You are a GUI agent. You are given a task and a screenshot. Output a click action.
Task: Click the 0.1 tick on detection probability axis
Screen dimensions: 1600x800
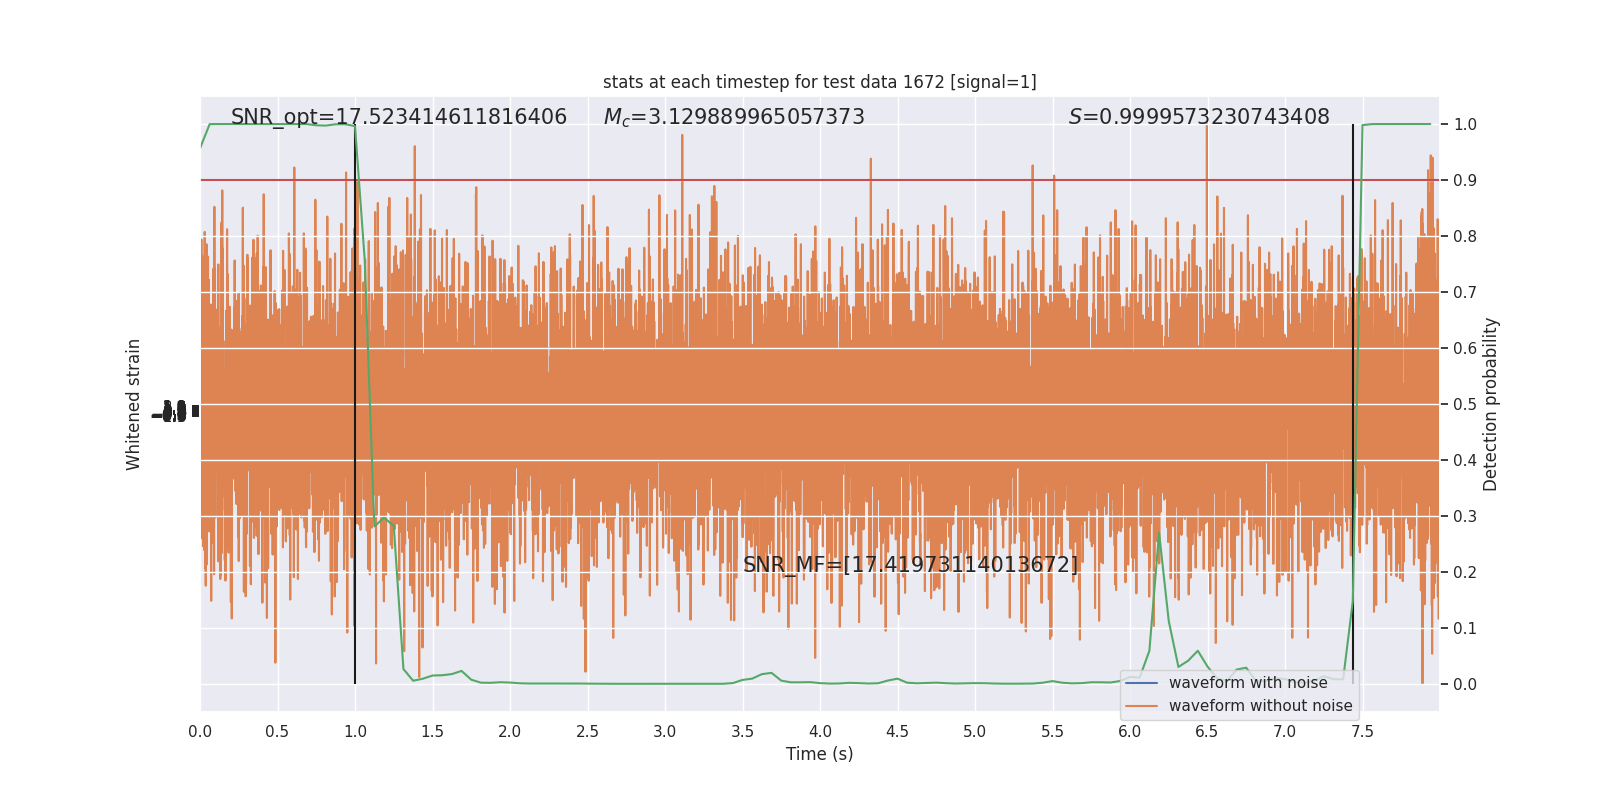(1465, 628)
